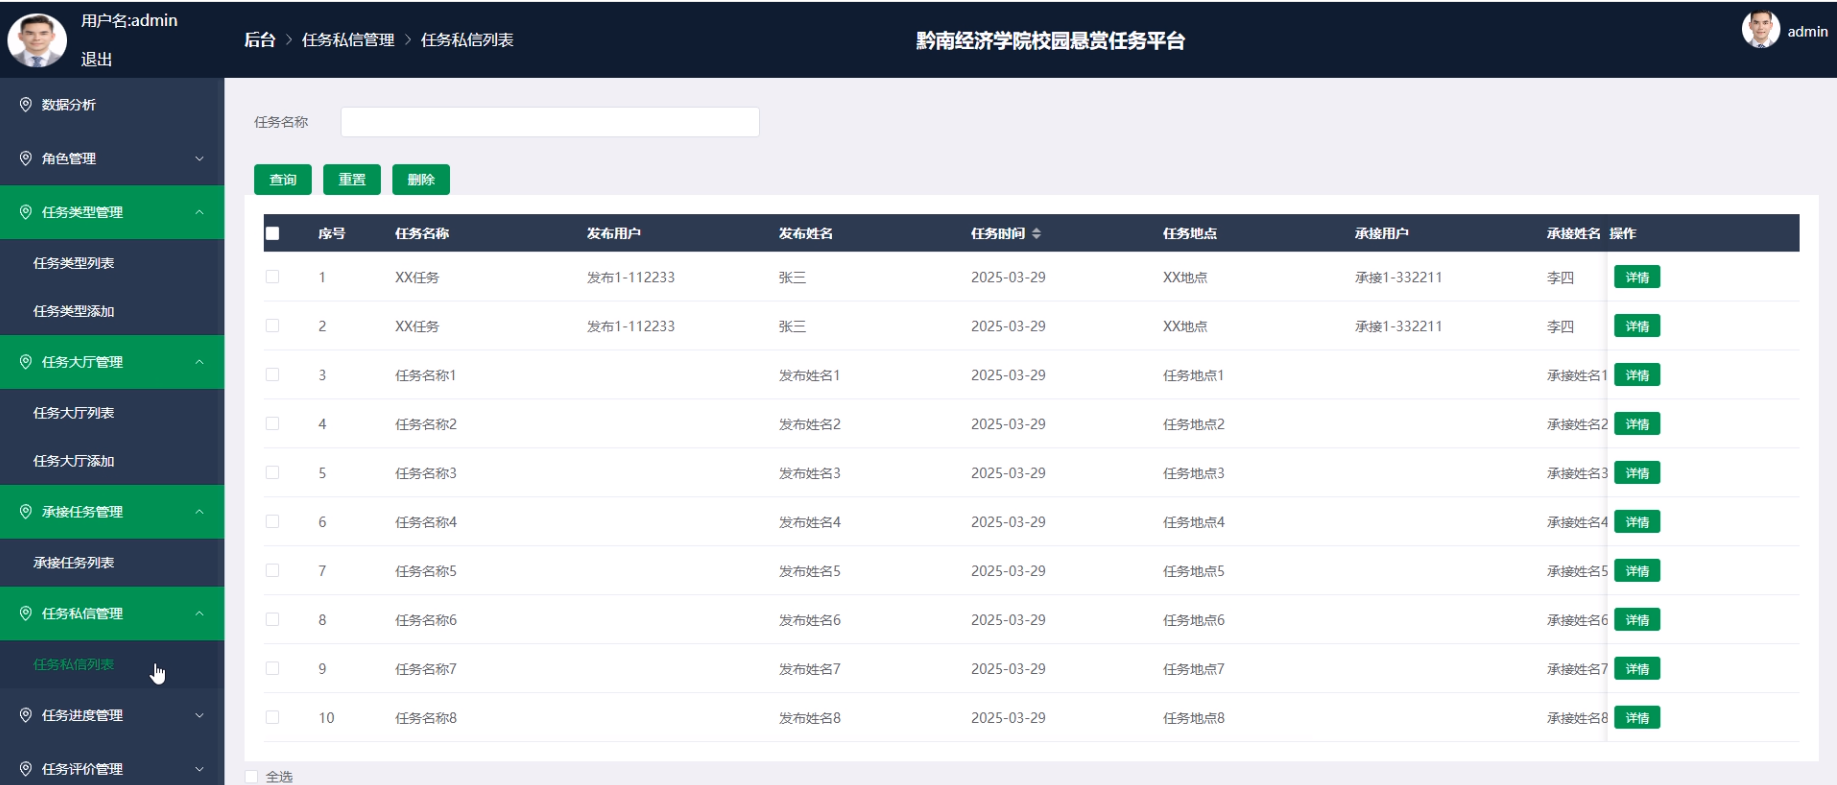Open 详情 for 任务名称6
1837x785 pixels.
point(1637,620)
